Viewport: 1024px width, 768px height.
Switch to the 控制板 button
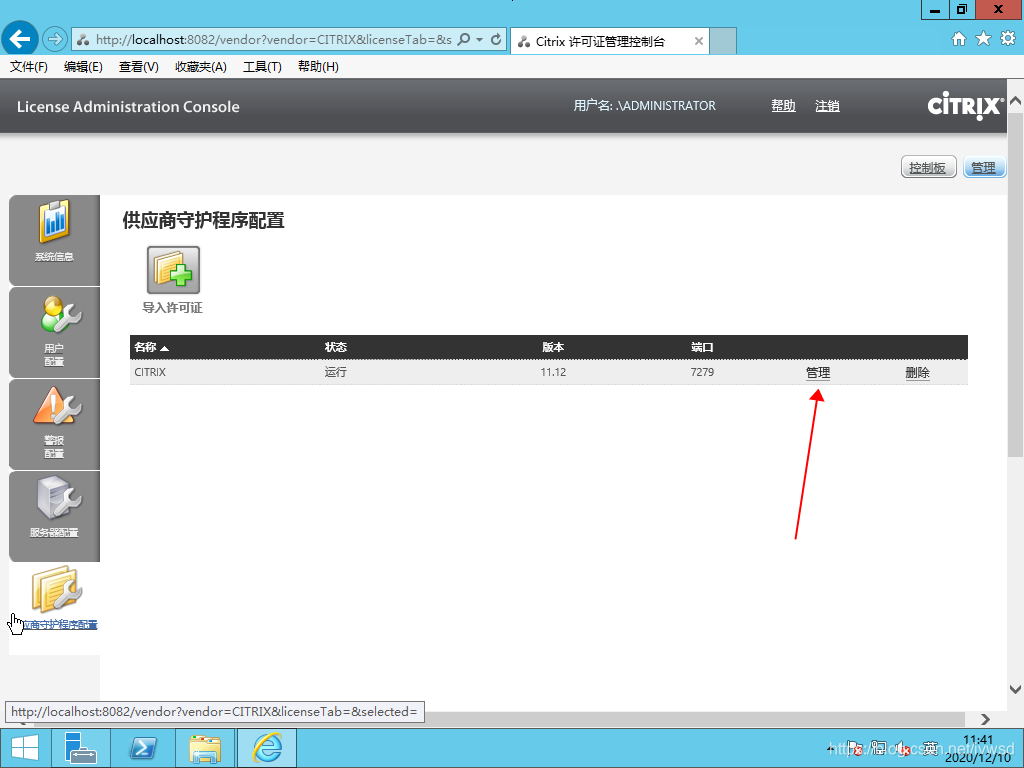click(x=928, y=167)
